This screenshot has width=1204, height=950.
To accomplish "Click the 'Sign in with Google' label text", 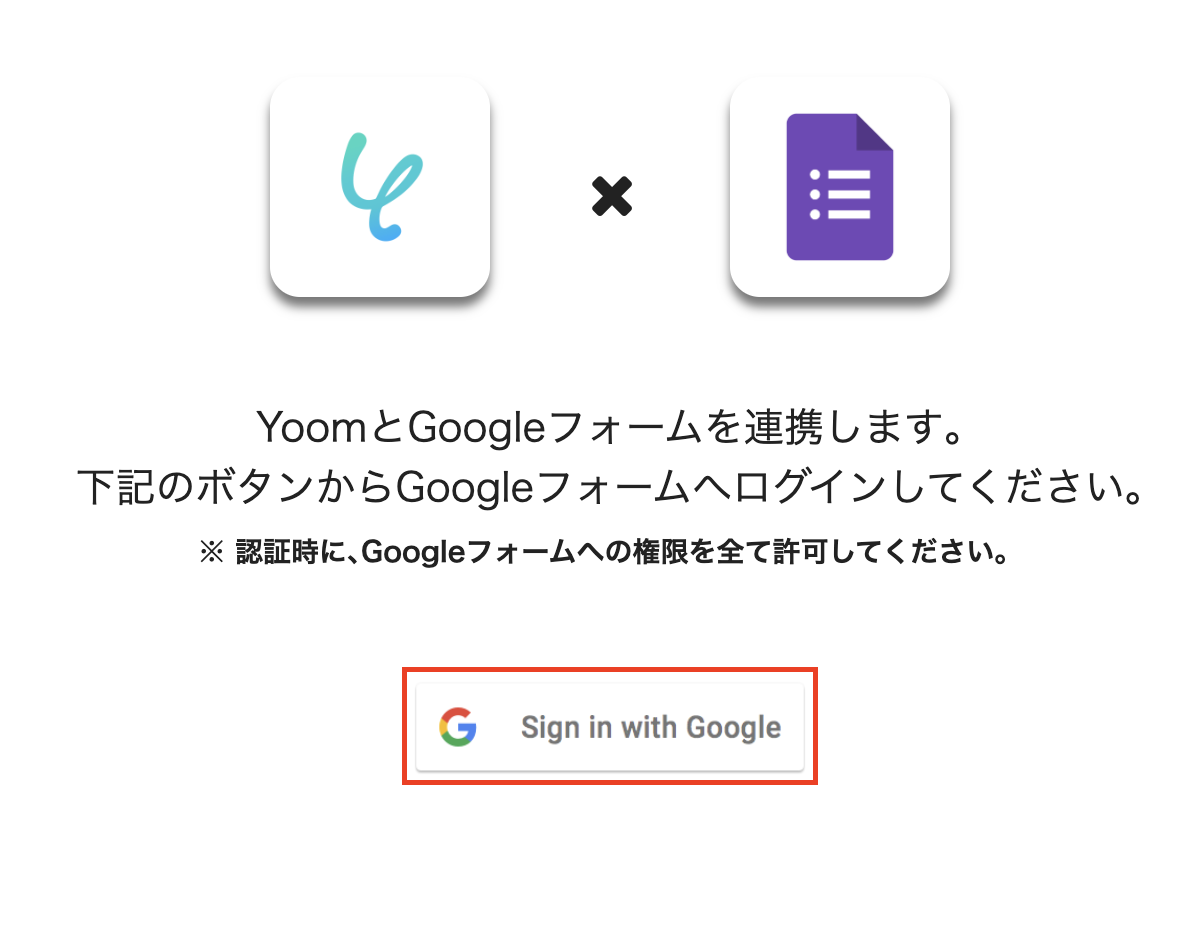I will (651, 727).
